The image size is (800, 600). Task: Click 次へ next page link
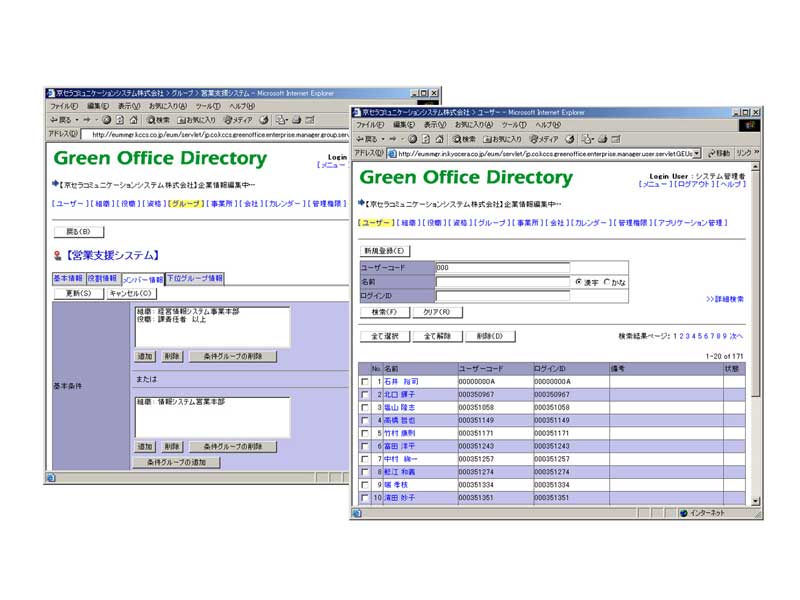pos(736,336)
